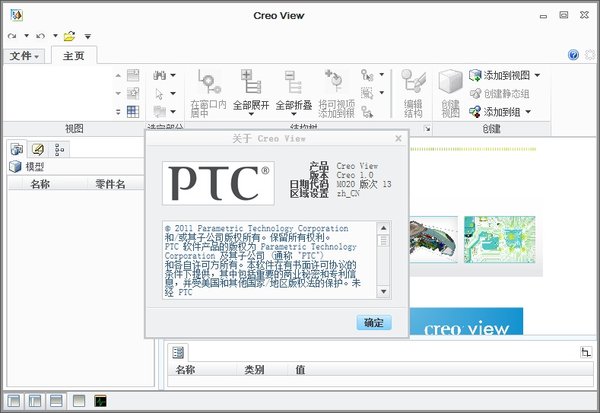Toggle fourth panel icon in status bar
600x413 pixels.
pyautogui.click(x=79, y=401)
